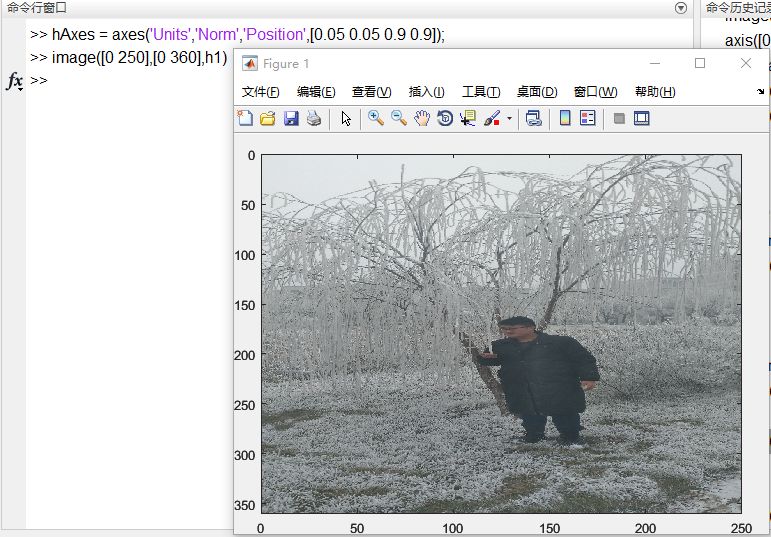The width and height of the screenshot is (771, 537).
Task: Click the MATLAB logo in Figure 1 title bar
Action: 250,63
